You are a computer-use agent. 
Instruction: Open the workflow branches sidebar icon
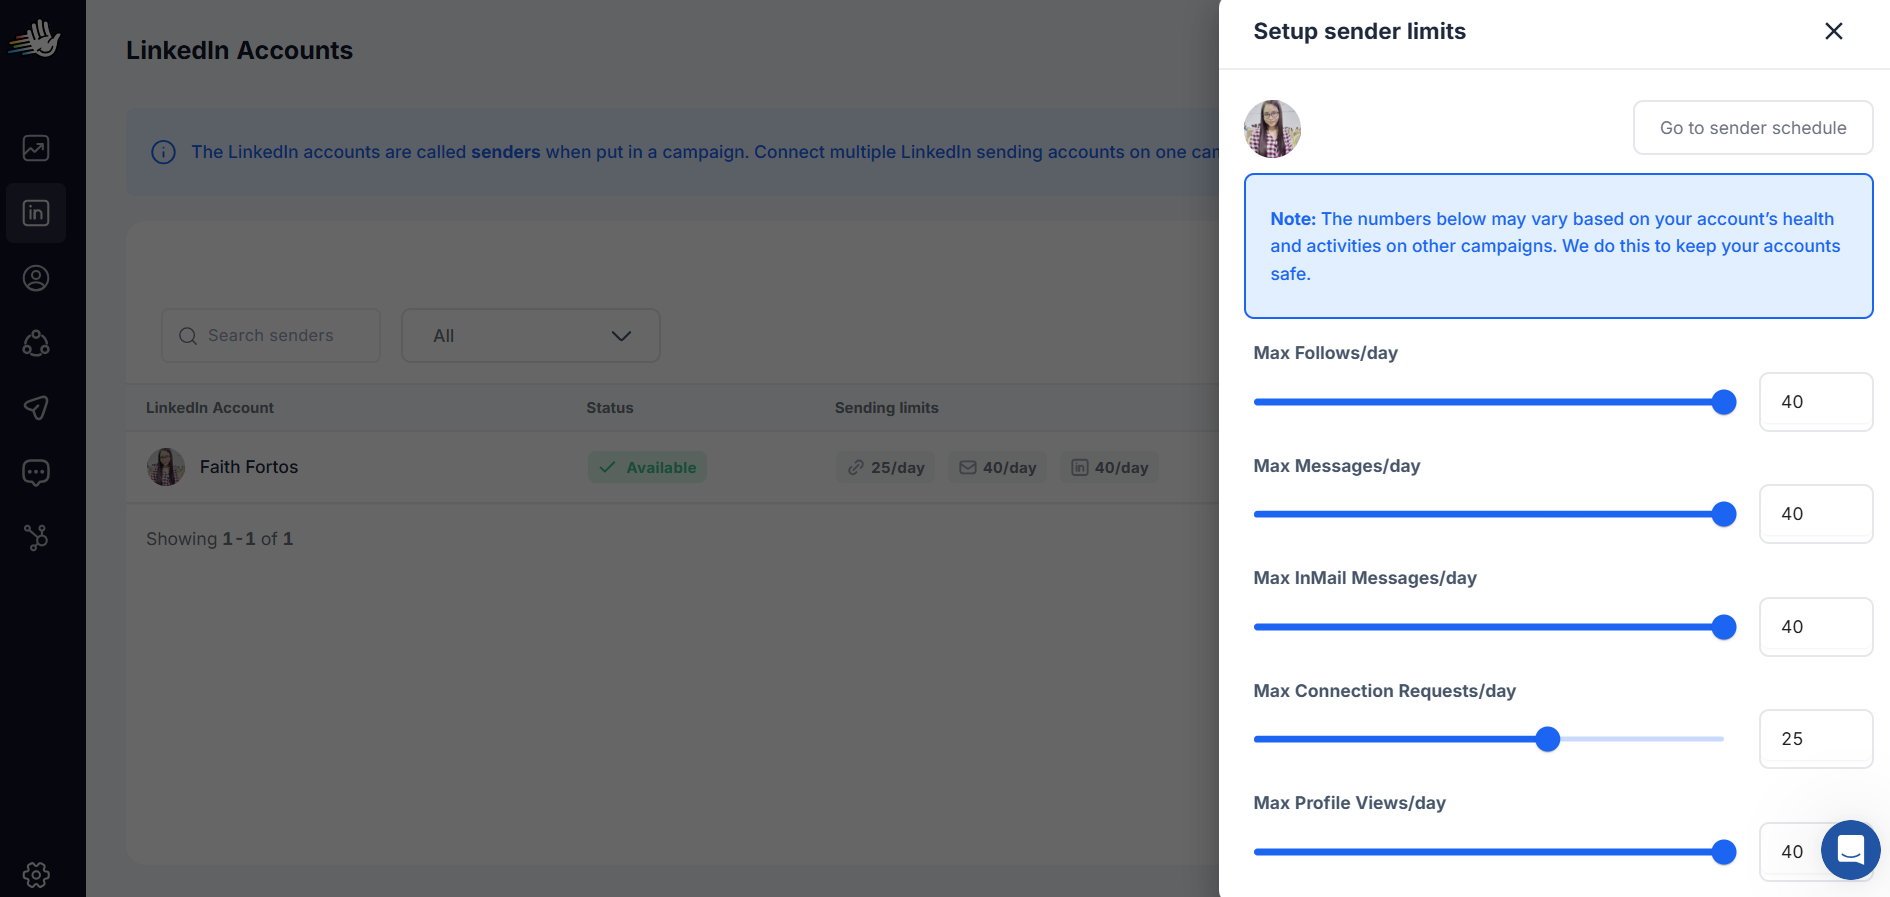tap(36, 538)
